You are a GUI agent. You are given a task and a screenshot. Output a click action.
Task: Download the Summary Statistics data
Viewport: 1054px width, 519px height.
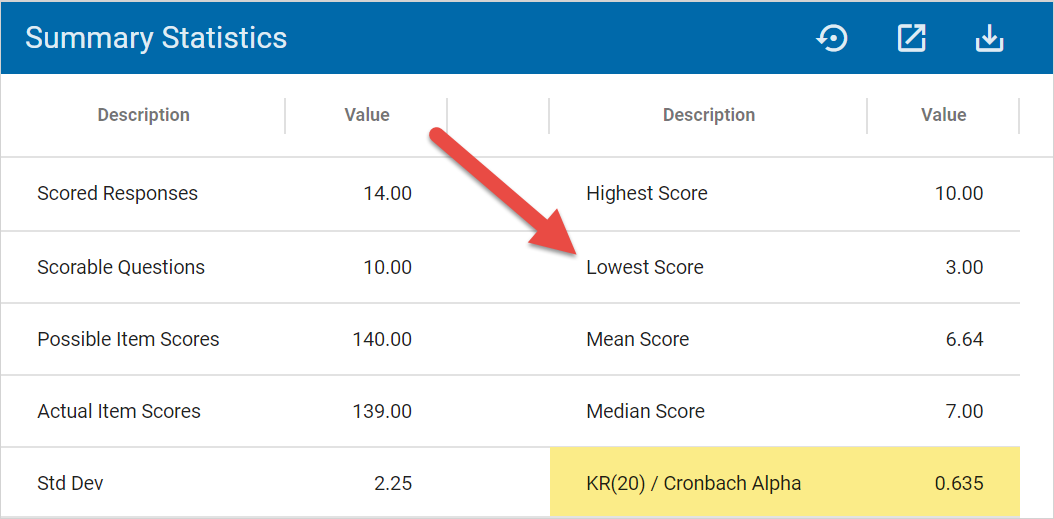pyautogui.click(x=988, y=38)
